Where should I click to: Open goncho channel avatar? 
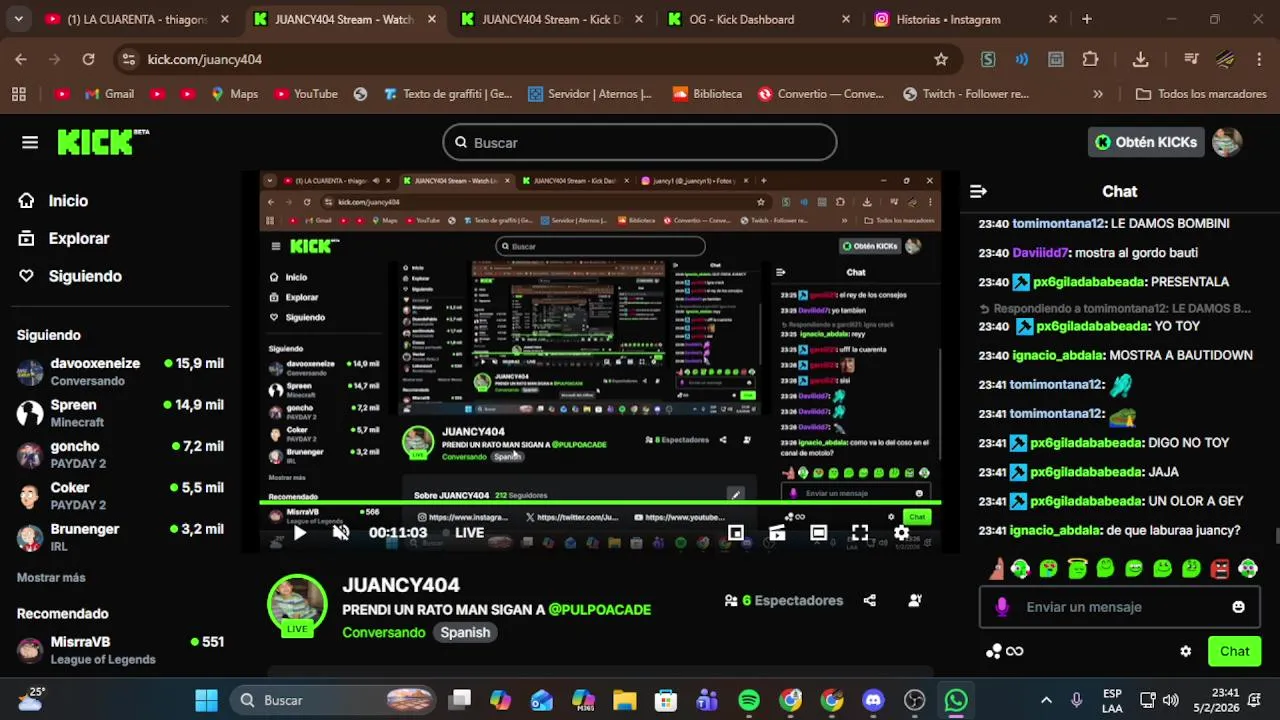[30, 455]
